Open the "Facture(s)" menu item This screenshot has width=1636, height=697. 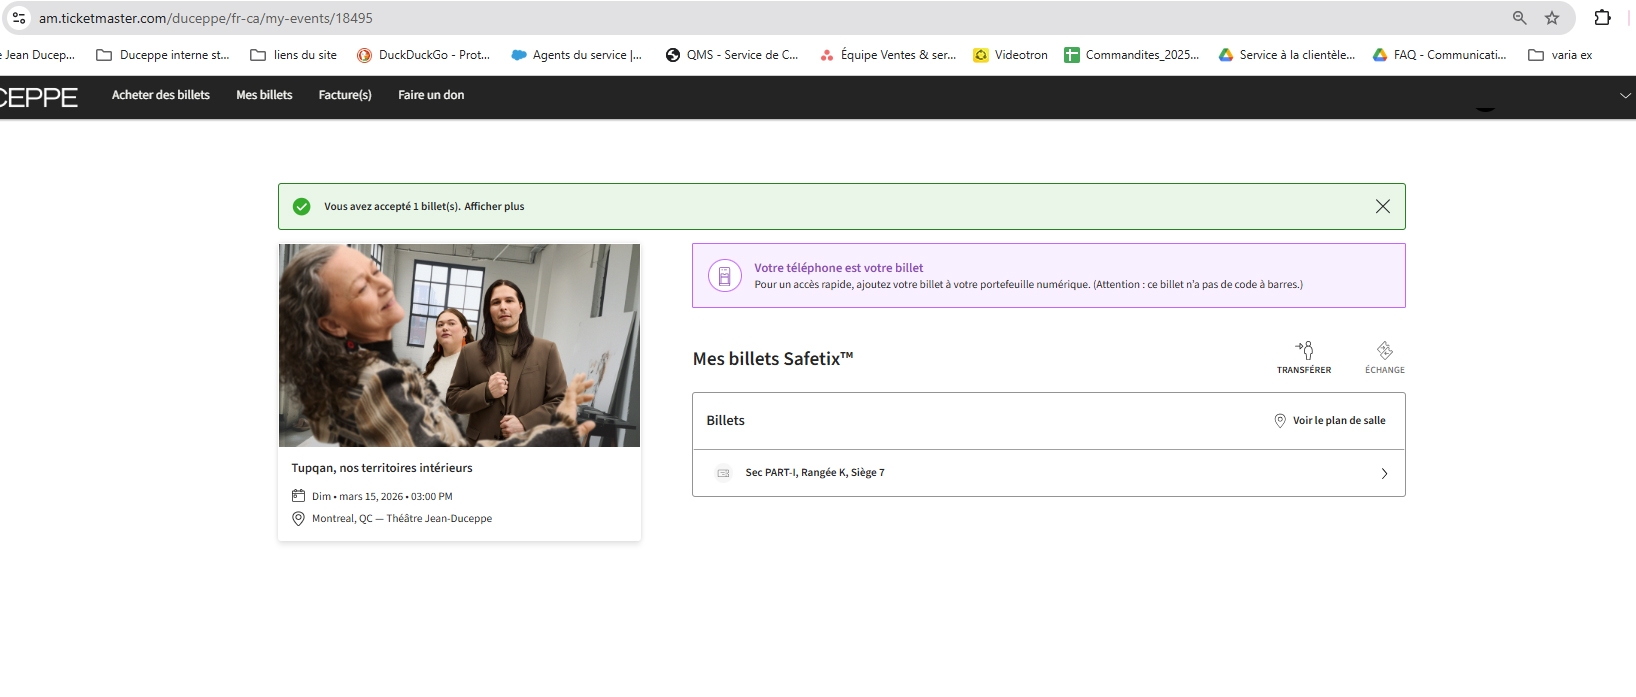(345, 95)
